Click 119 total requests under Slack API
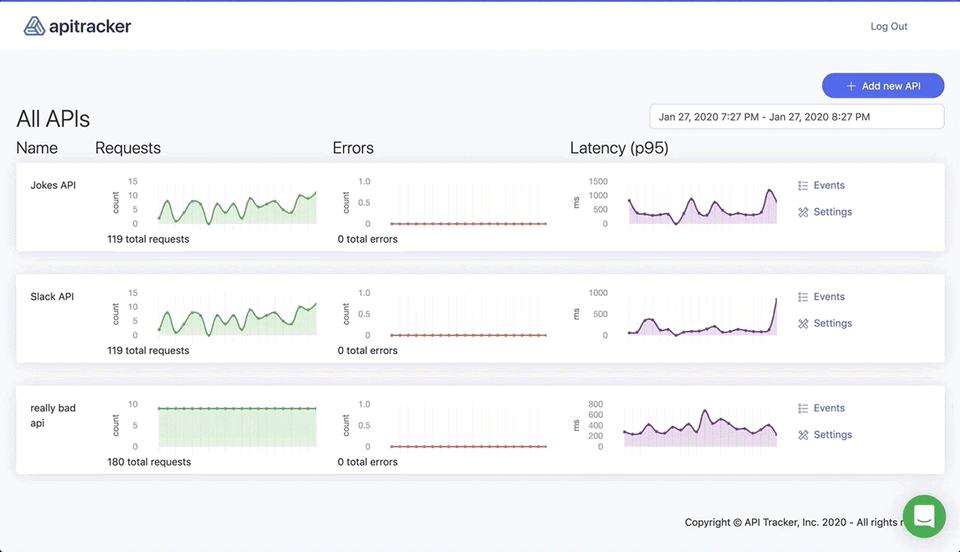Viewport: 960px width, 552px height. (148, 351)
